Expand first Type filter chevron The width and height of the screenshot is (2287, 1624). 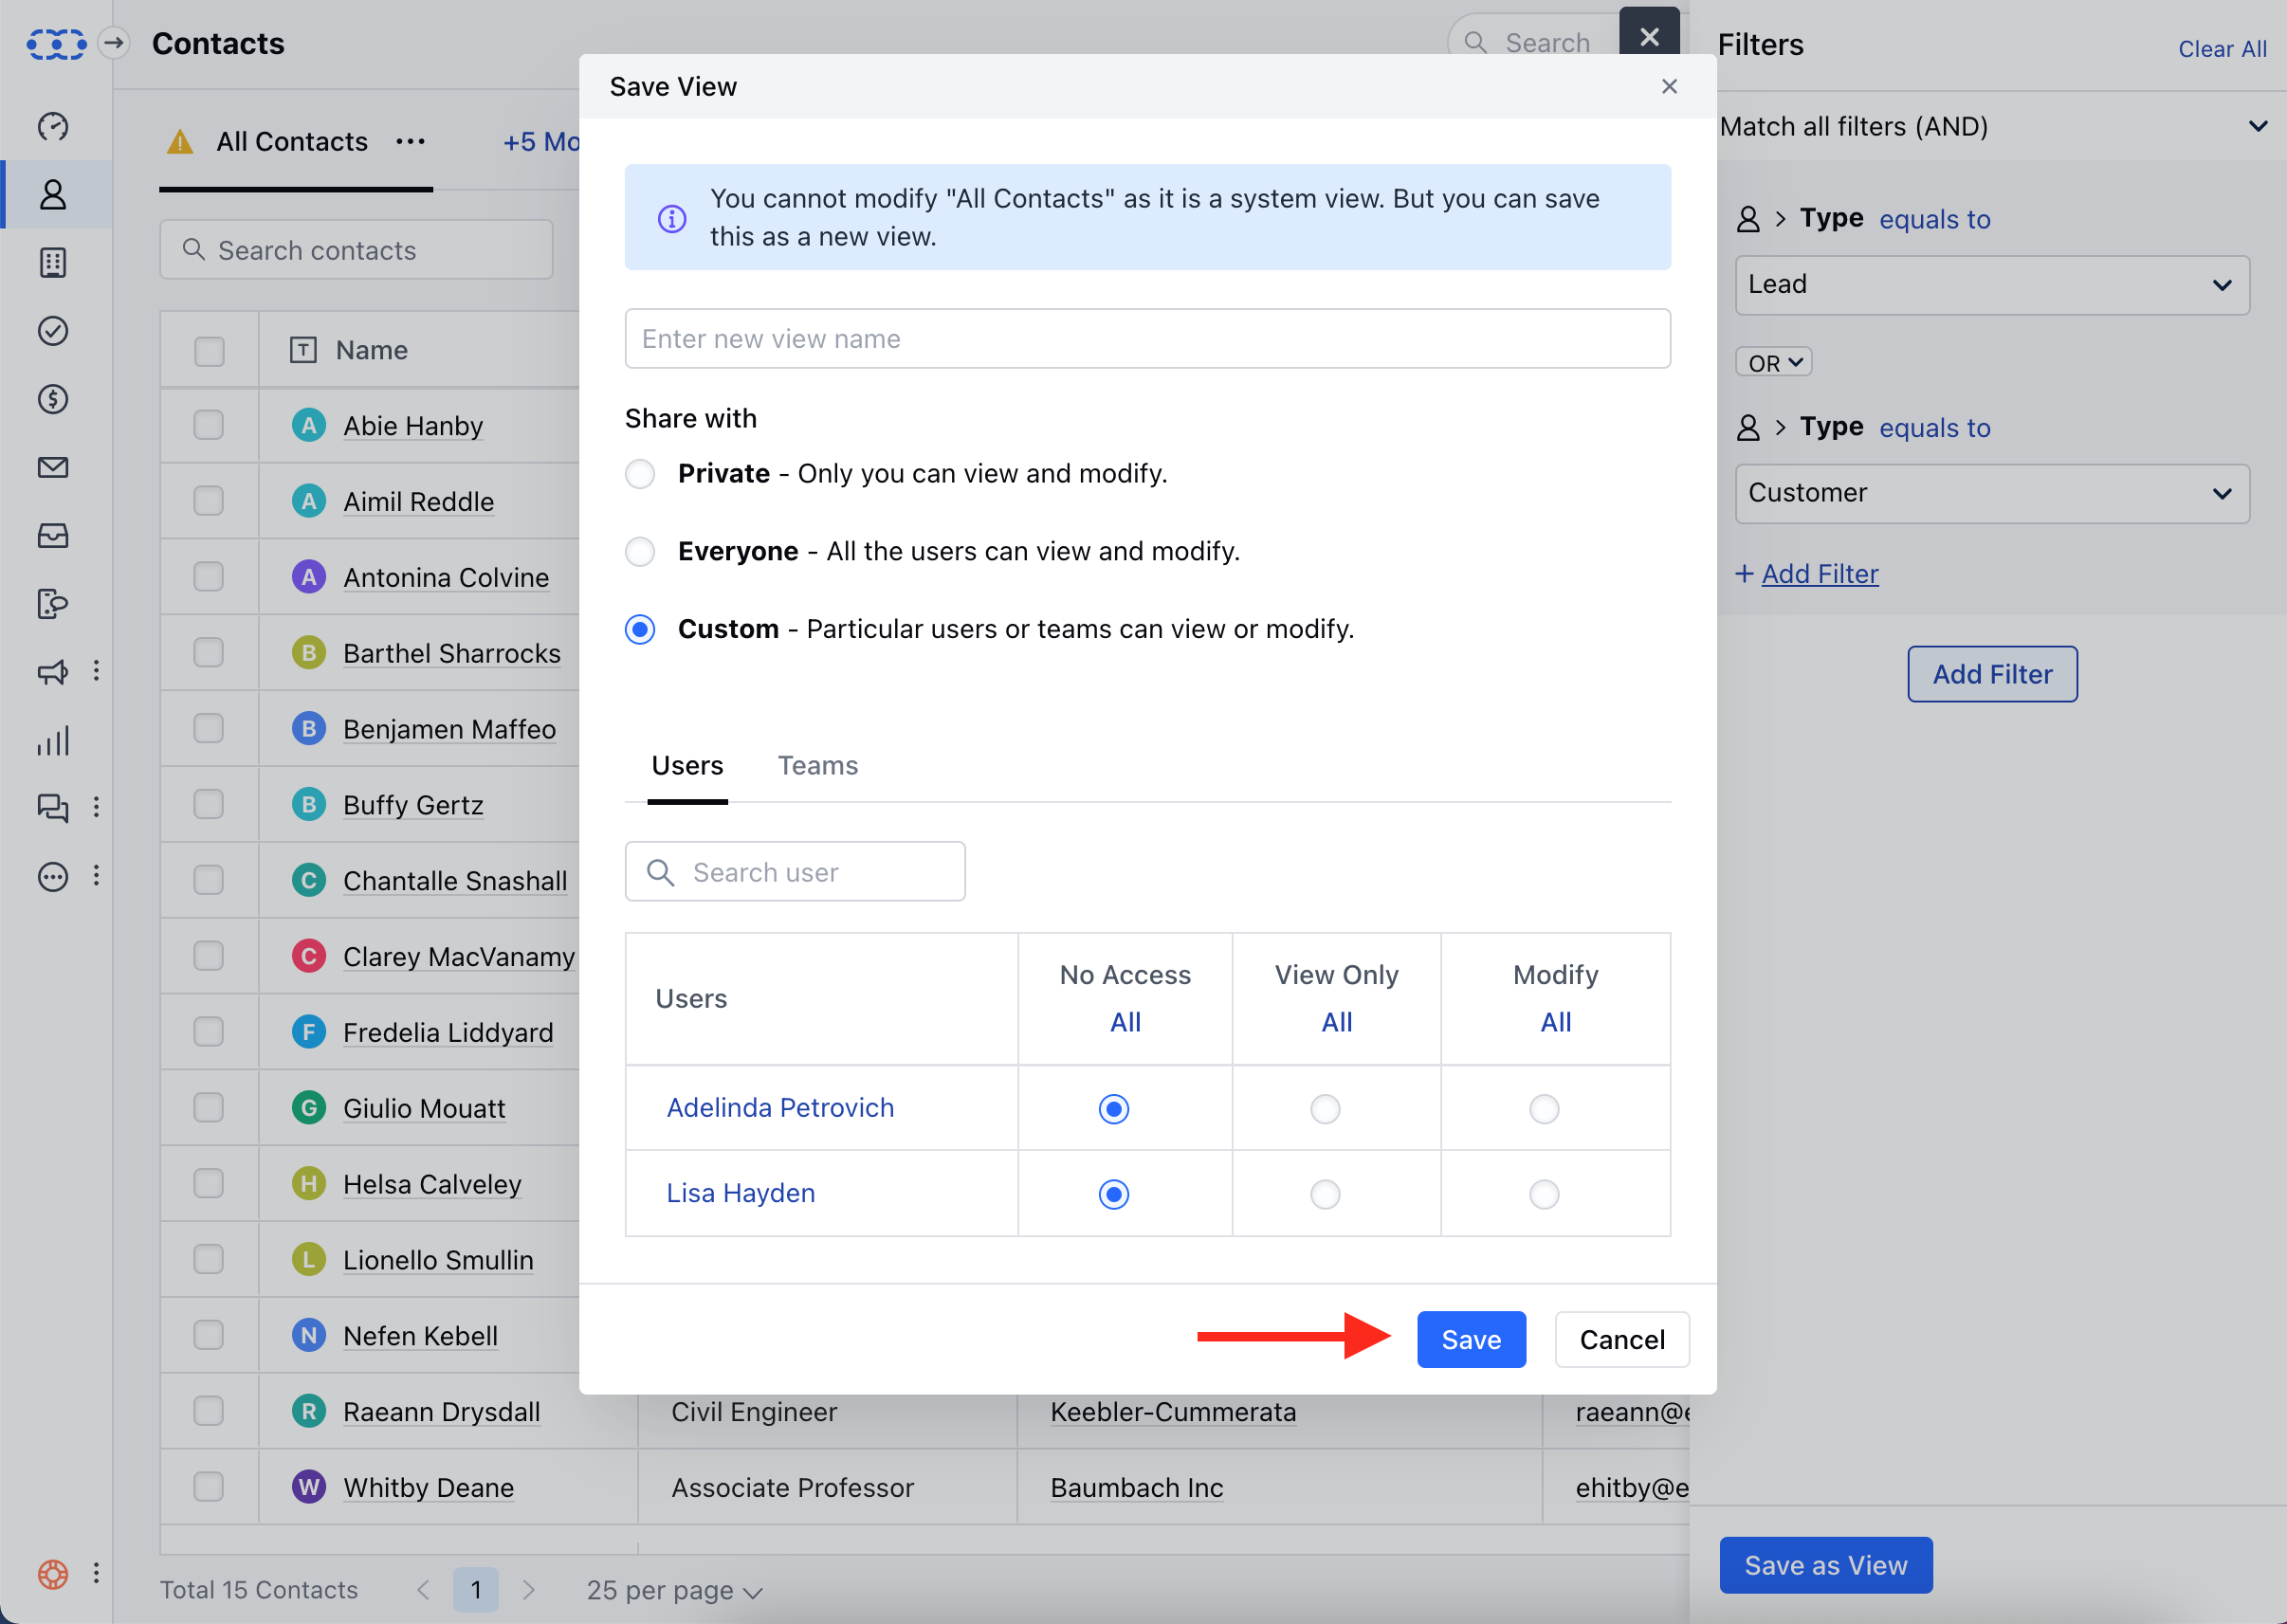tap(1780, 219)
